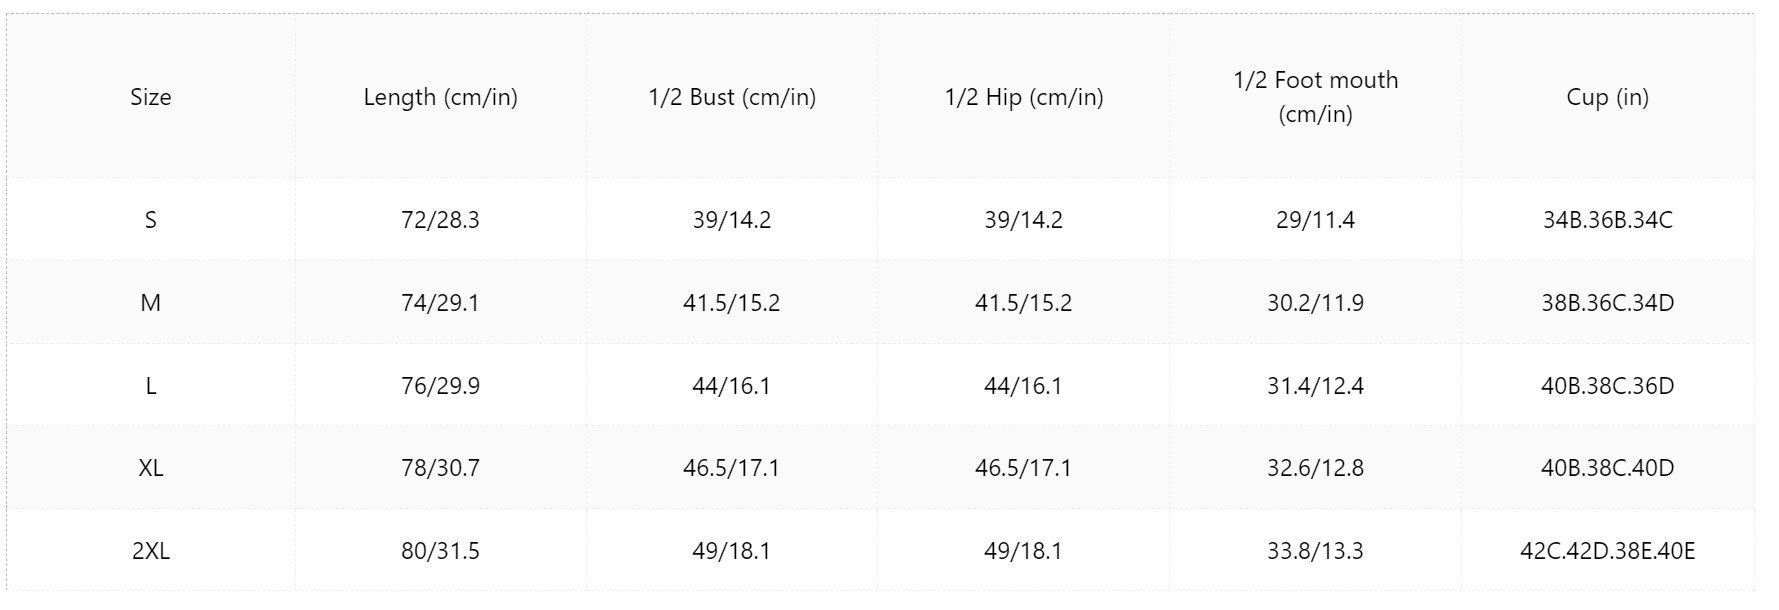The image size is (1779, 610).
Task: Select the 1/2 Hip (cm/in) header
Action: tap(1024, 97)
